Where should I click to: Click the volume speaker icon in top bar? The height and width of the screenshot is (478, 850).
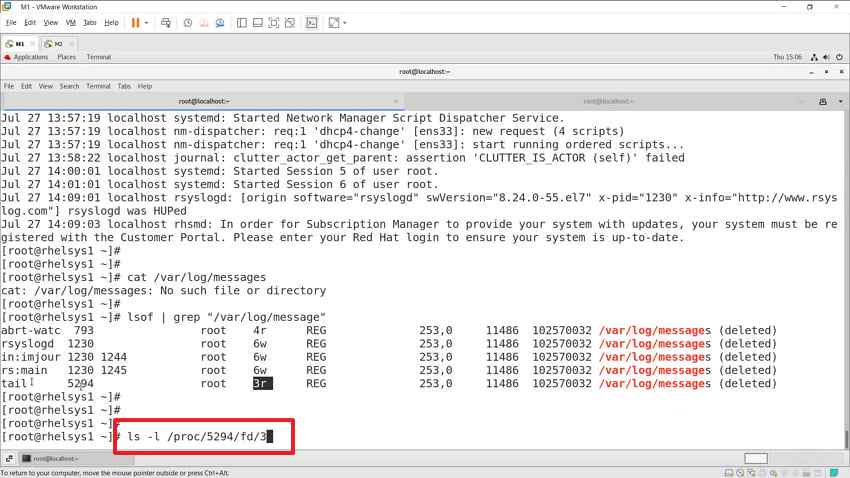[827, 57]
